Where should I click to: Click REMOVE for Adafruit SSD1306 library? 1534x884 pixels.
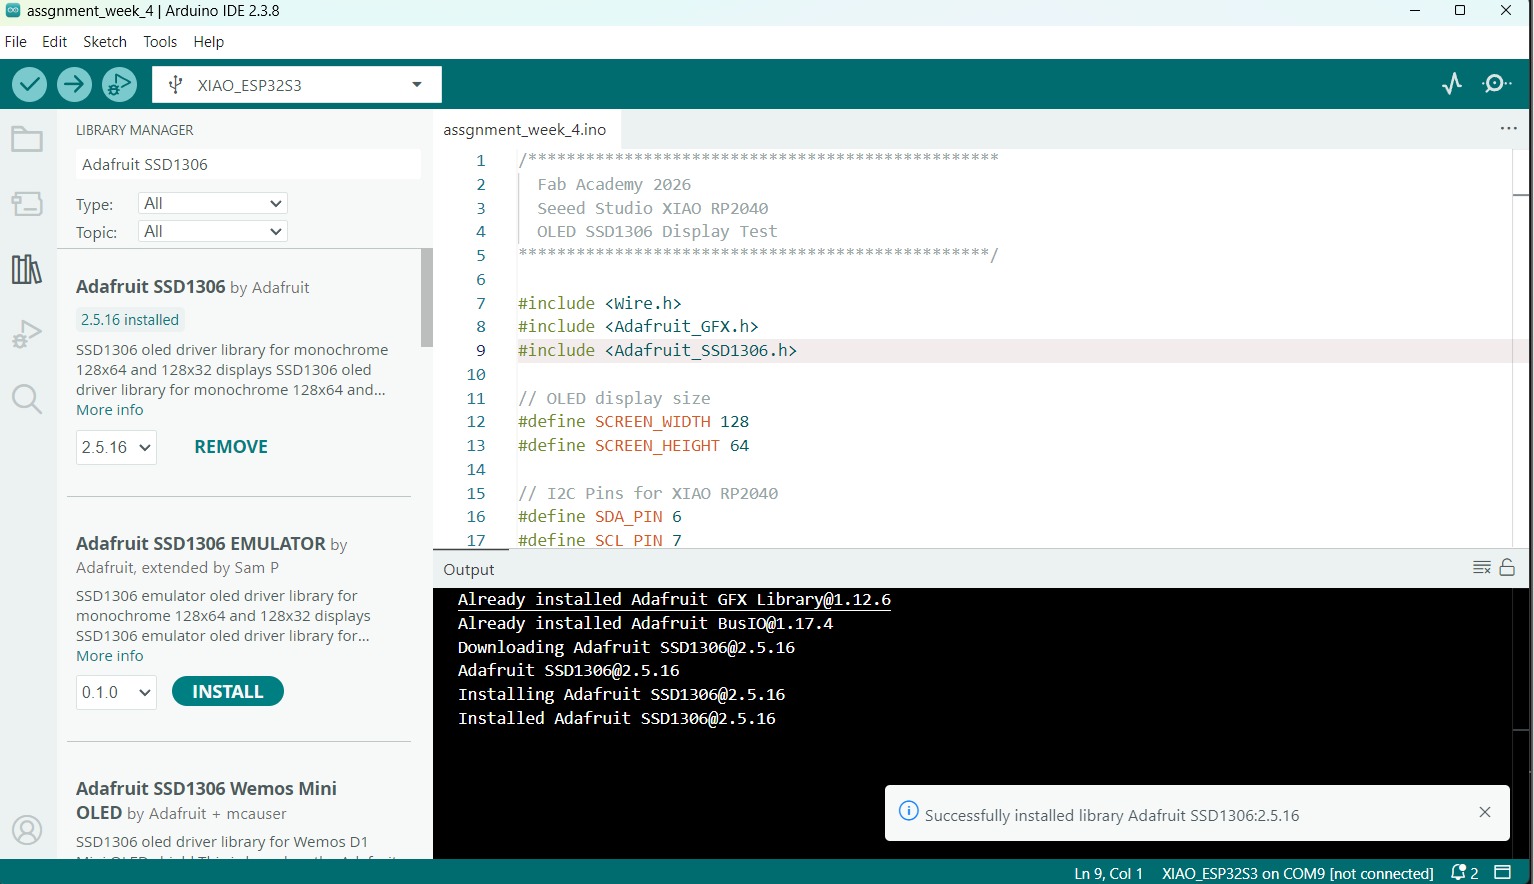click(x=231, y=447)
